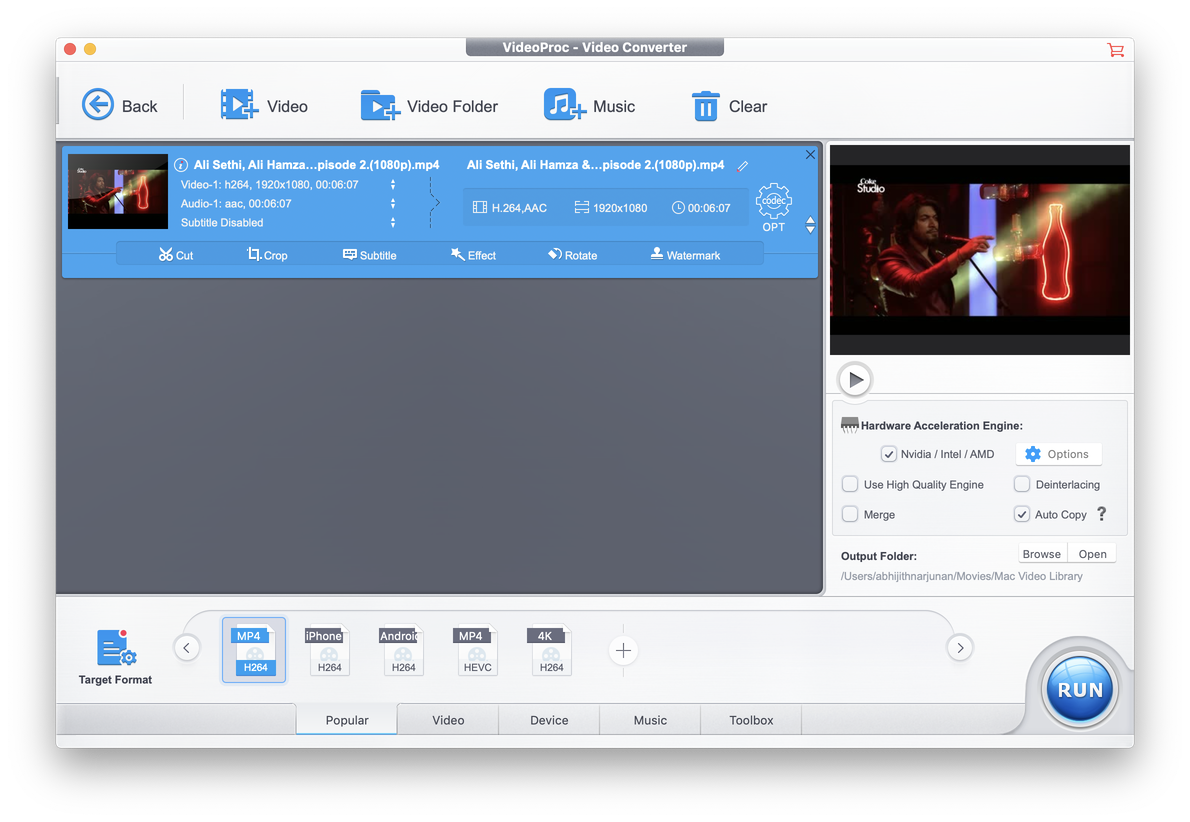Open the Subtitle tool
This screenshot has height=822, width=1190.
[x=370, y=255]
